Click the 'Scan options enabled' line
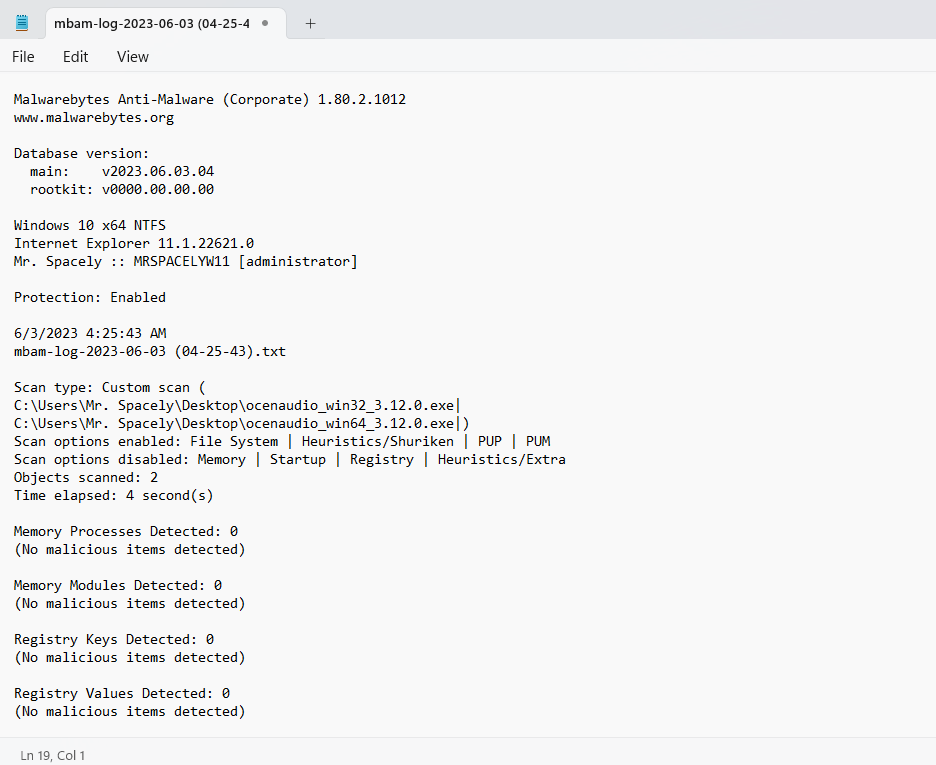Screen dimensions: 936x765 [282, 442]
